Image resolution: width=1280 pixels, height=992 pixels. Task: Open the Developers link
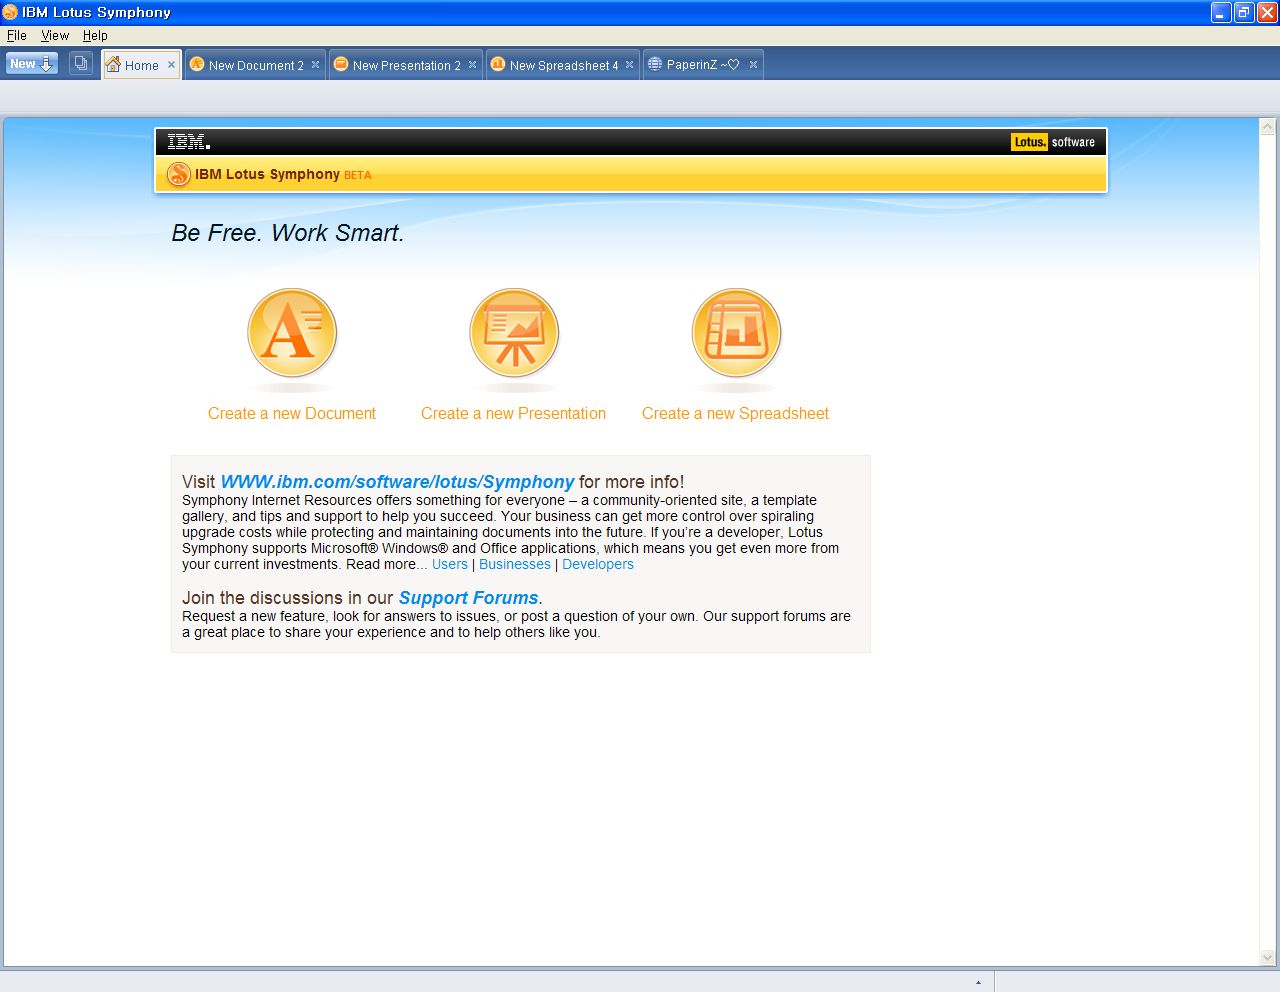[598, 564]
